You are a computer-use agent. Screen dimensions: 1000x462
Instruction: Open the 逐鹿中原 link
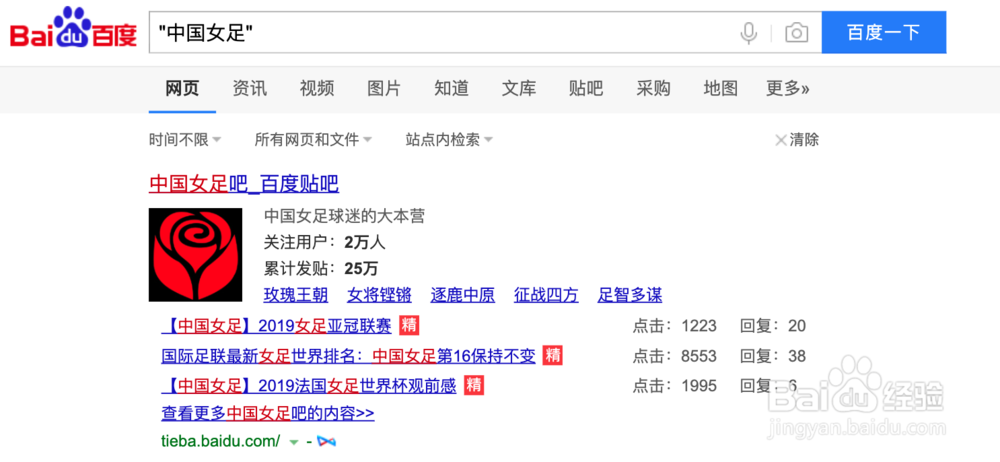coord(463,295)
